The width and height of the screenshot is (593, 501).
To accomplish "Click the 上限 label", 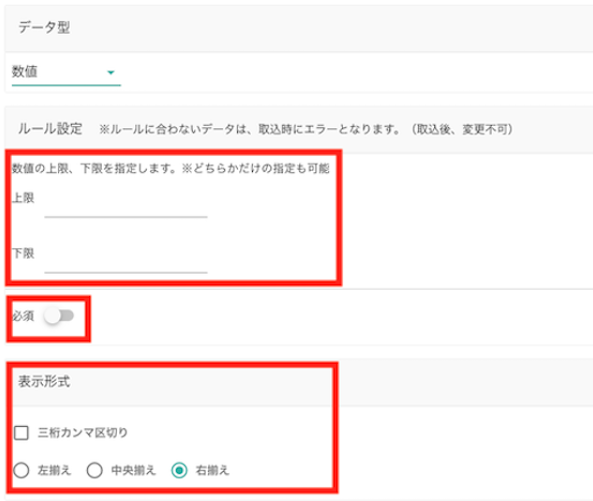I will tap(23, 198).
